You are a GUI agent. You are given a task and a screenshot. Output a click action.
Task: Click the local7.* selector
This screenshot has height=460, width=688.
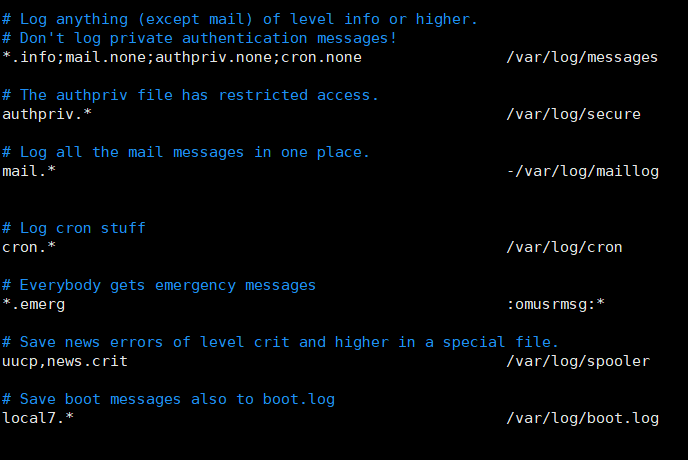coord(38,418)
